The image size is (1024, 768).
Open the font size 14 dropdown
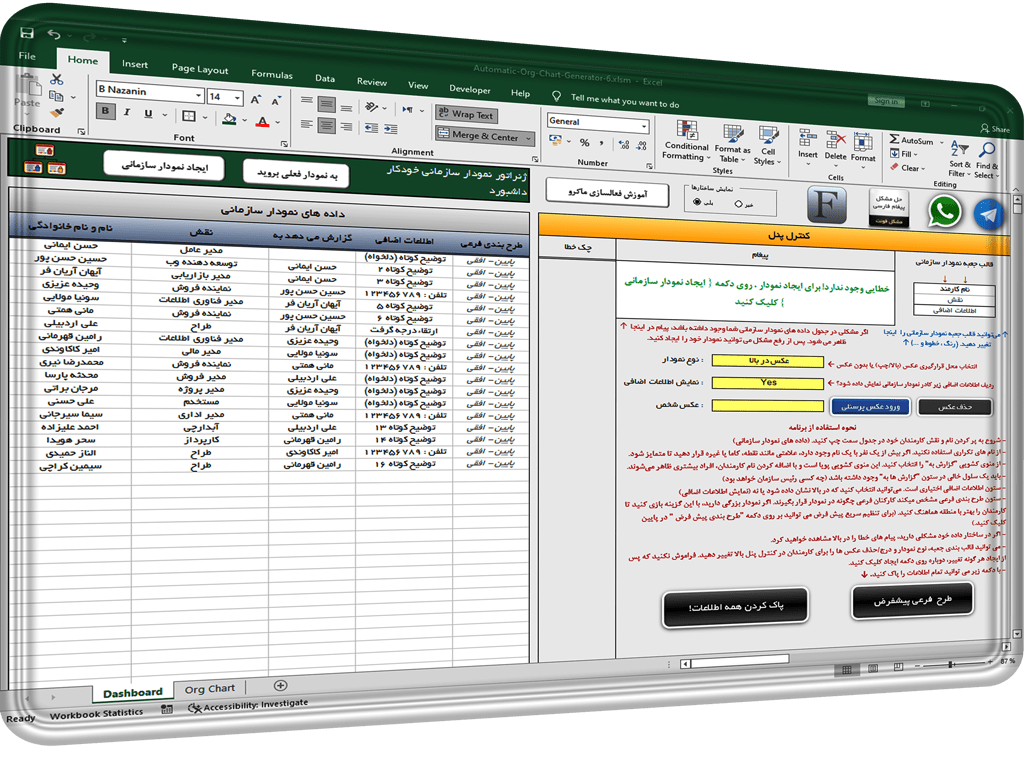tap(237, 99)
